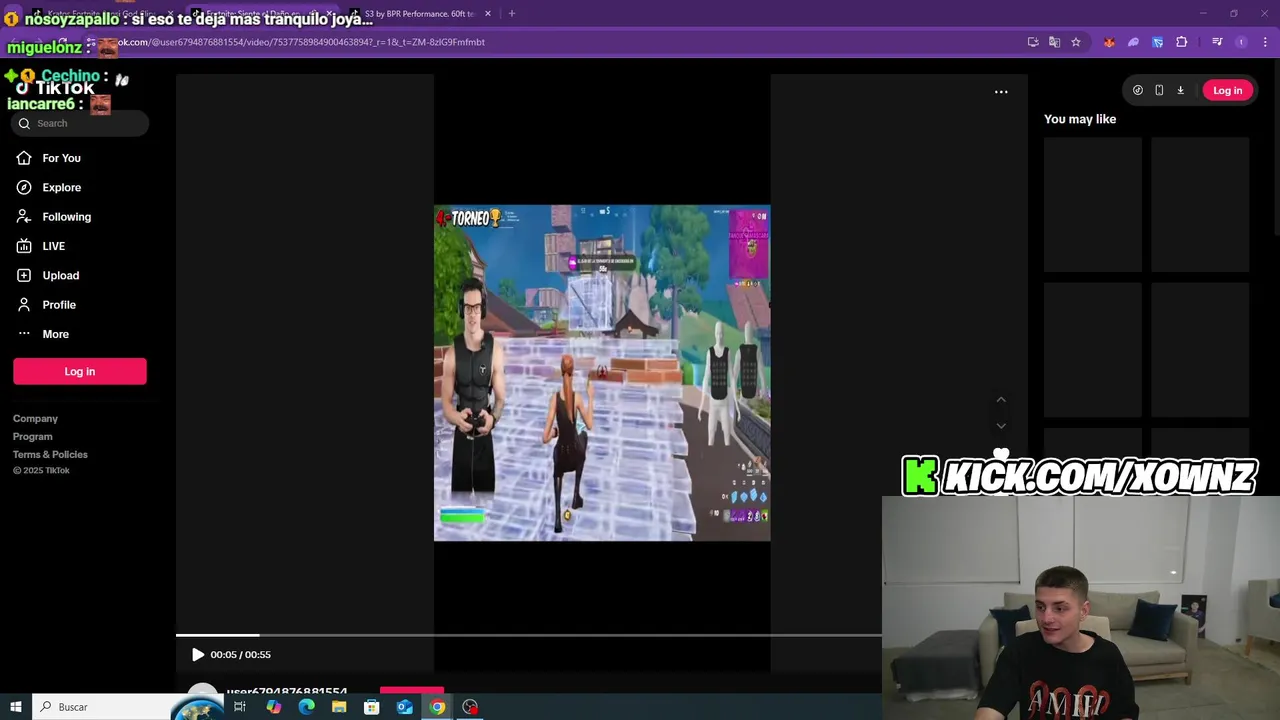Expand the More menu in sidebar
The width and height of the screenshot is (1280, 720).
pyautogui.click(x=55, y=334)
